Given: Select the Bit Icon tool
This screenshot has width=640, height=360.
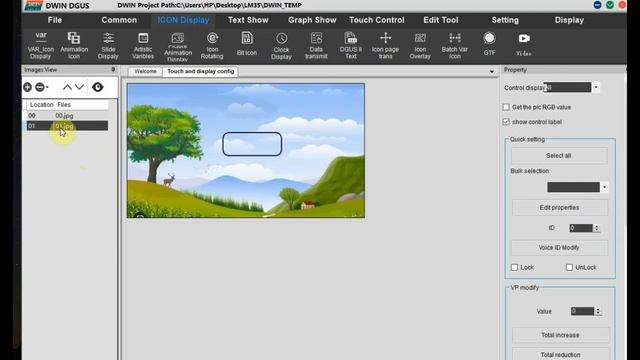Looking at the screenshot, I should (x=247, y=44).
